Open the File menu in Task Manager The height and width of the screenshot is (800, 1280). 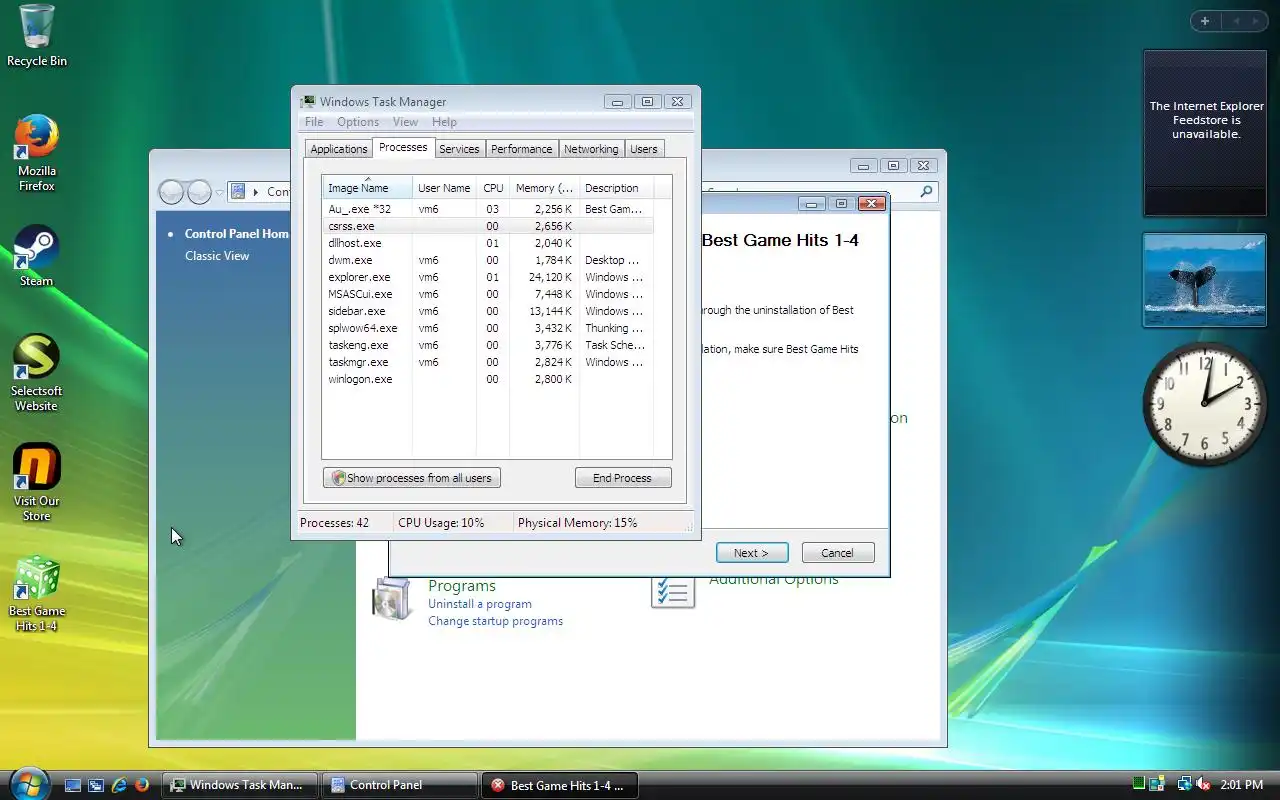pos(314,122)
